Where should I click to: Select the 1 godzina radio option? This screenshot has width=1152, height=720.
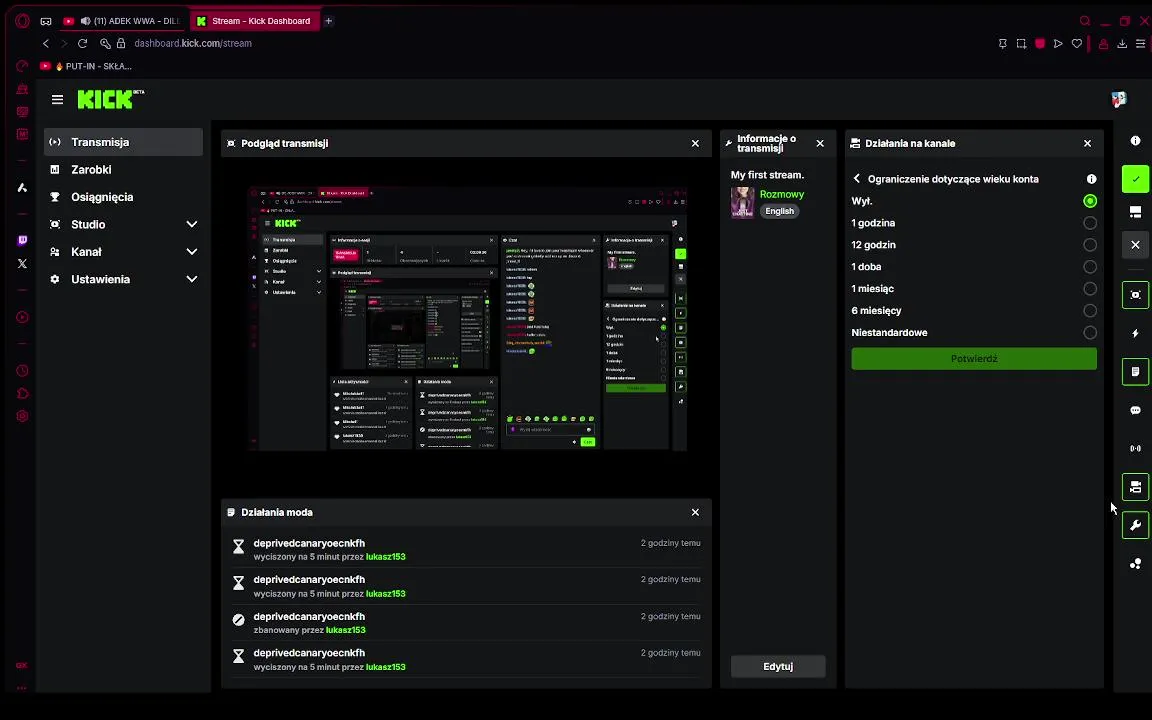coord(1090,223)
